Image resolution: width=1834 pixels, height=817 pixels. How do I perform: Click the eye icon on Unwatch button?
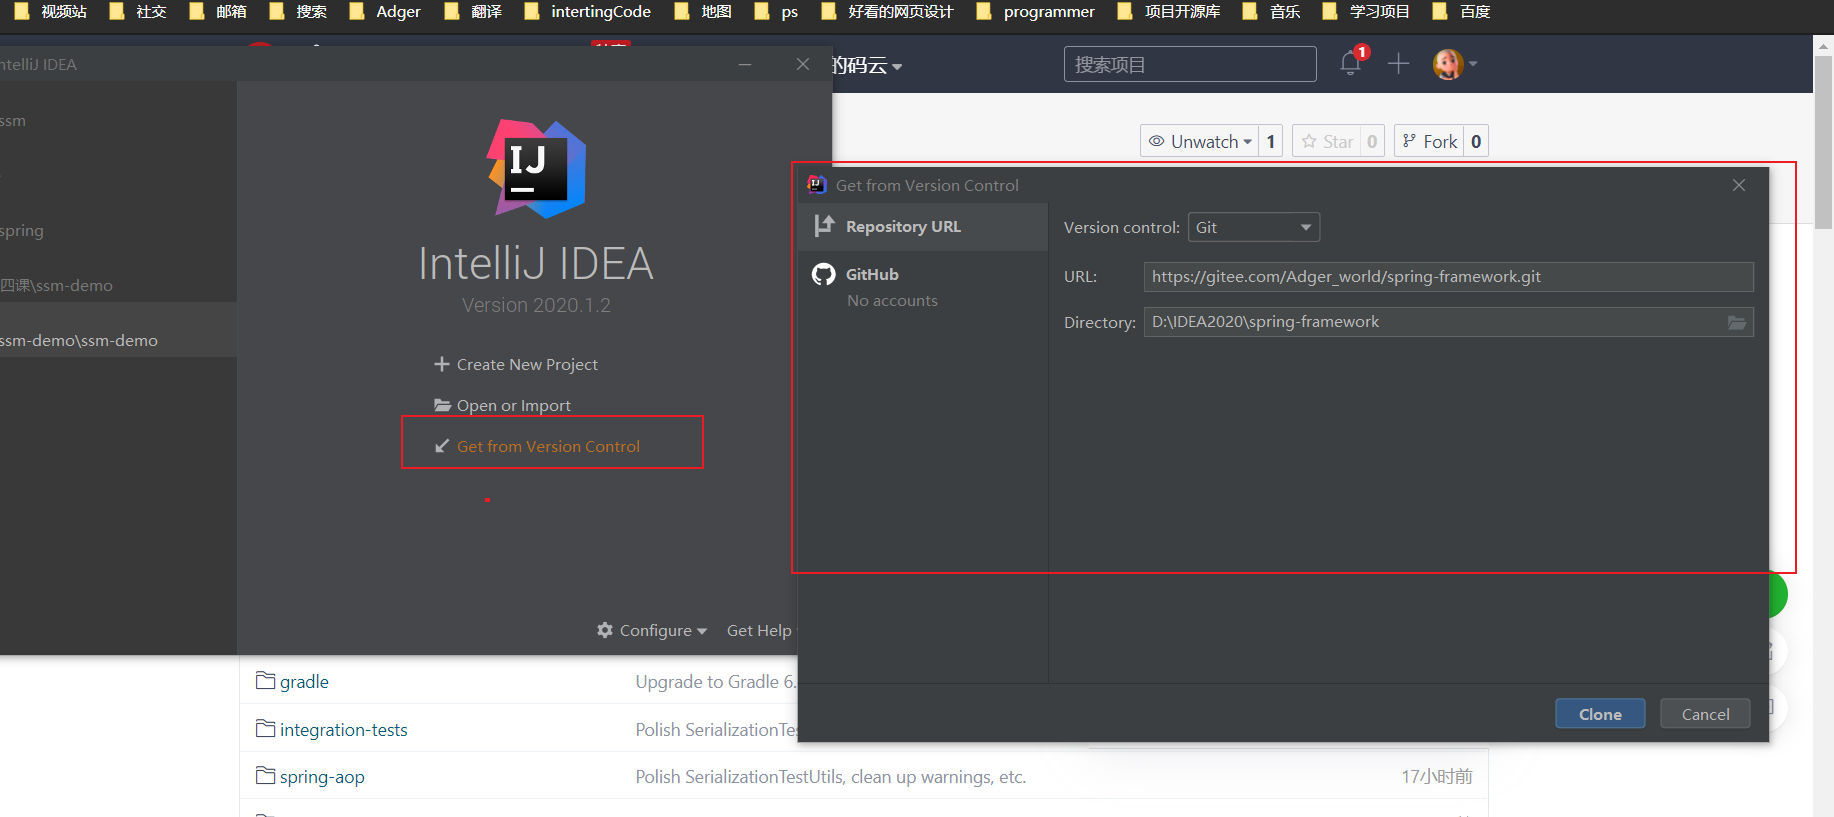click(x=1157, y=141)
